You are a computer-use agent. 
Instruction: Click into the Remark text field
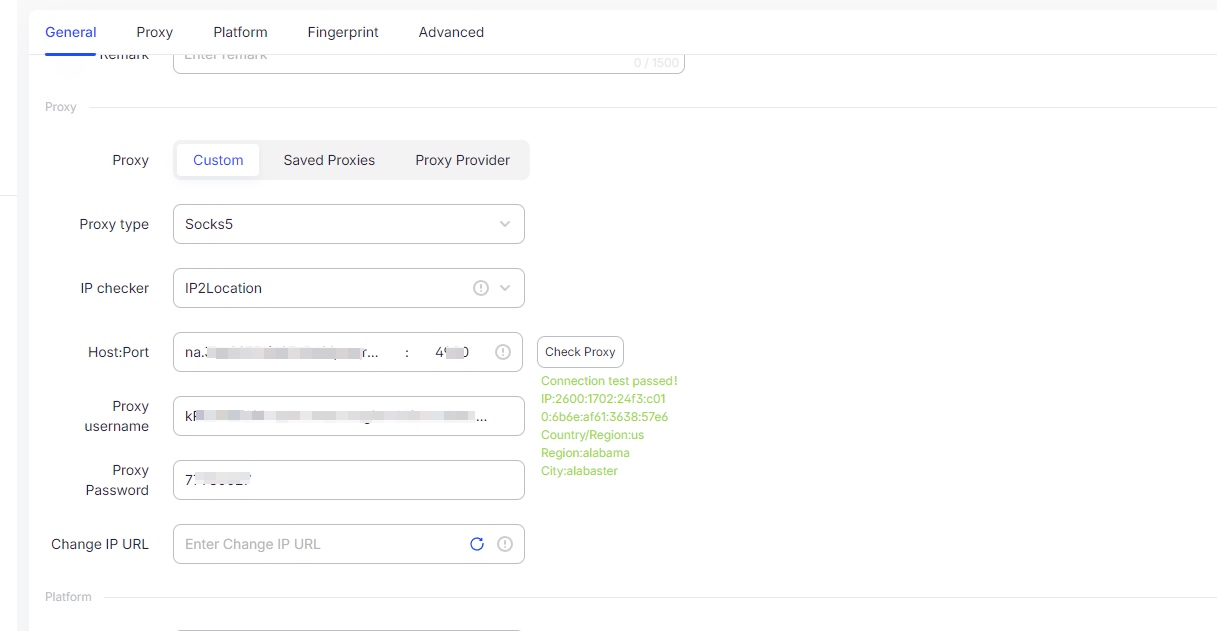(400, 62)
